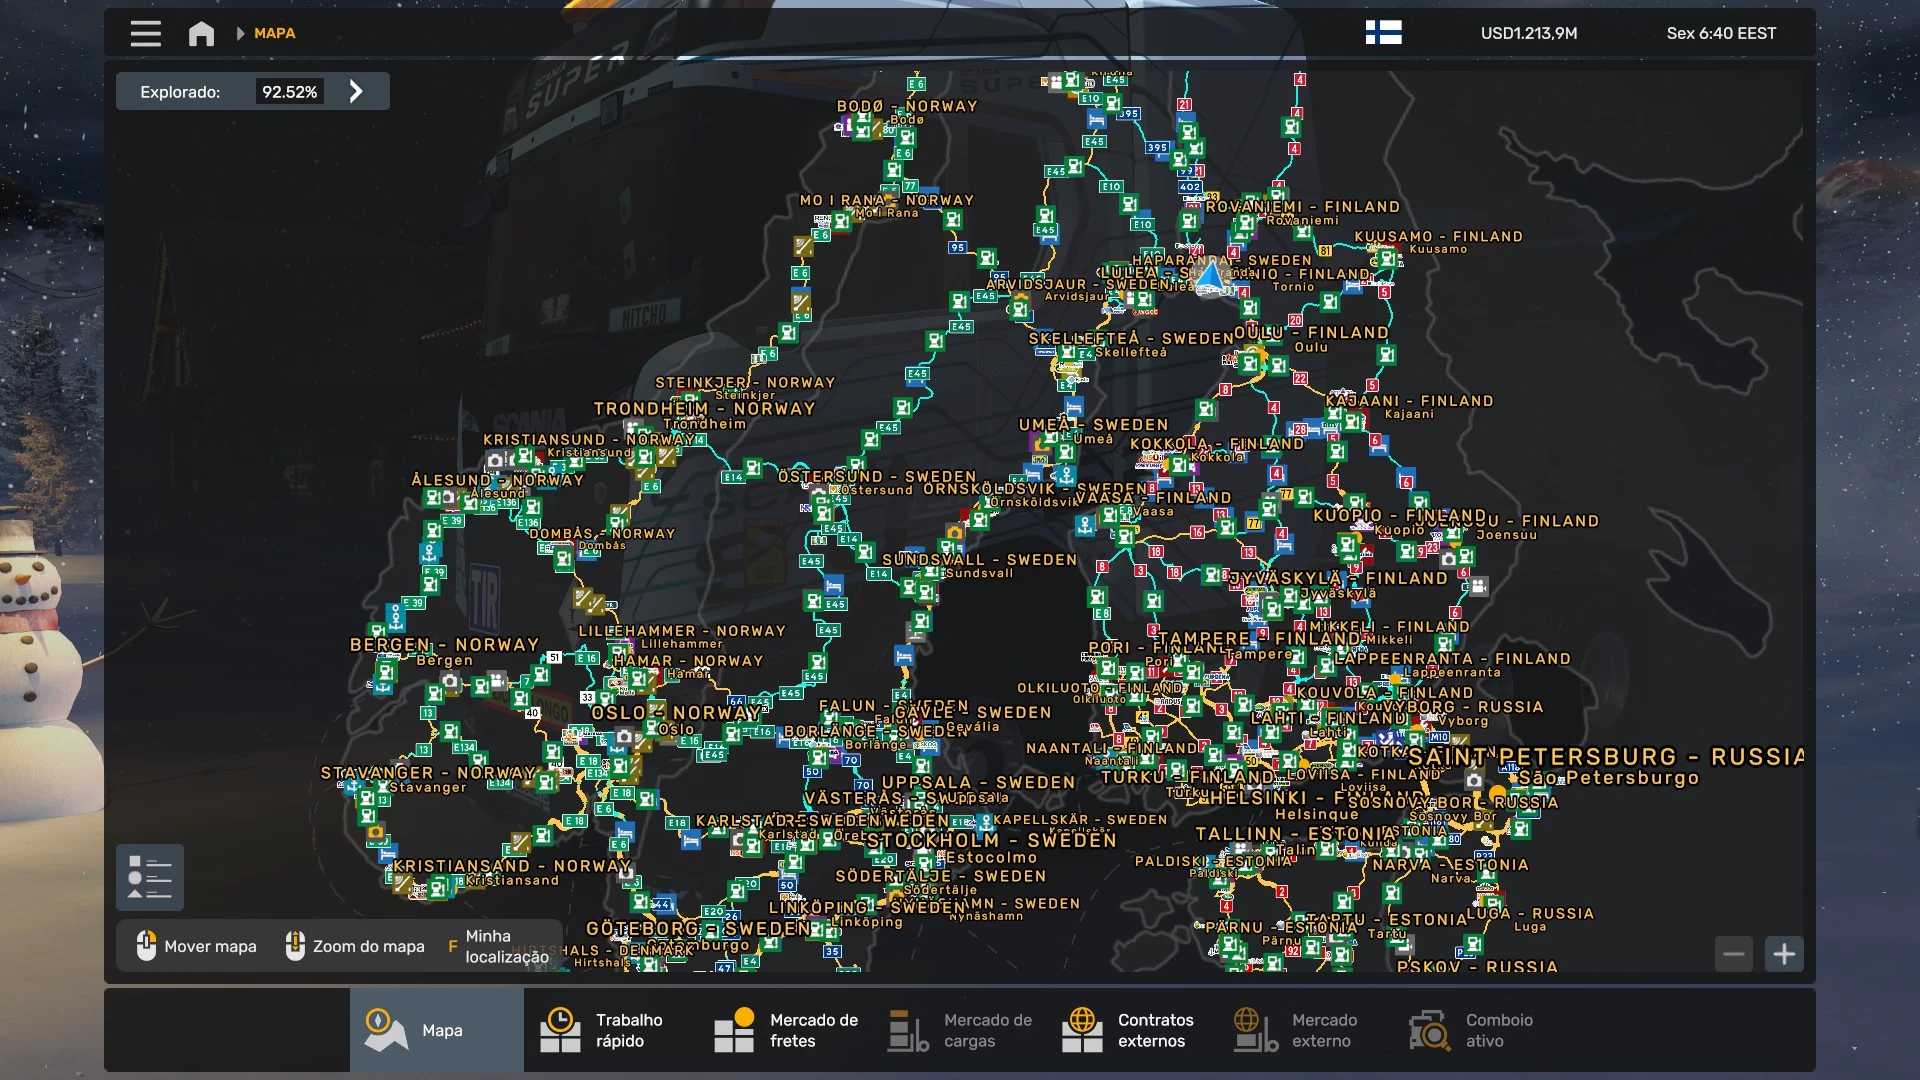Click the game time display
1920x1080 pixels.
click(x=1721, y=33)
